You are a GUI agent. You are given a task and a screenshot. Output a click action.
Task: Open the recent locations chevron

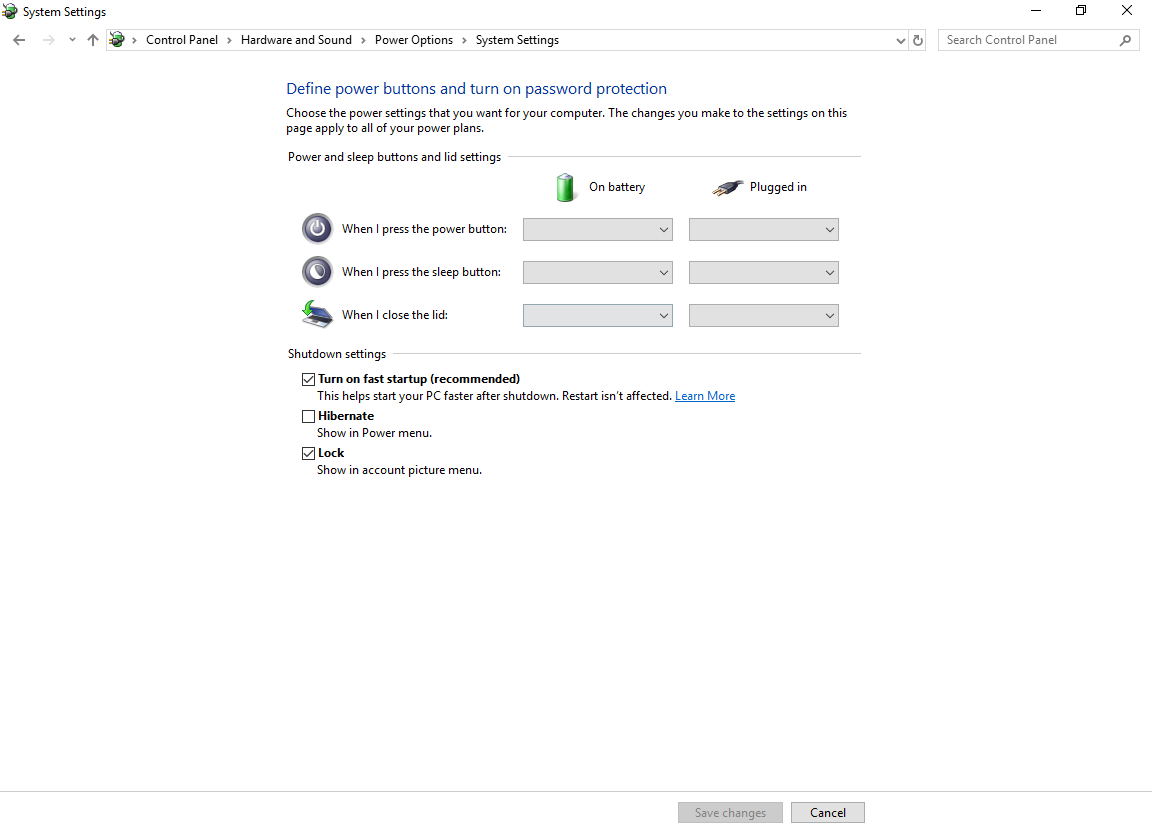click(x=72, y=40)
